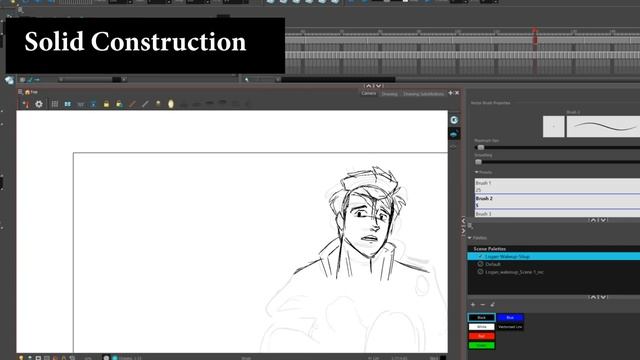
Task: Open the Colour view menu icon
Action: click(x=470, y=226)
